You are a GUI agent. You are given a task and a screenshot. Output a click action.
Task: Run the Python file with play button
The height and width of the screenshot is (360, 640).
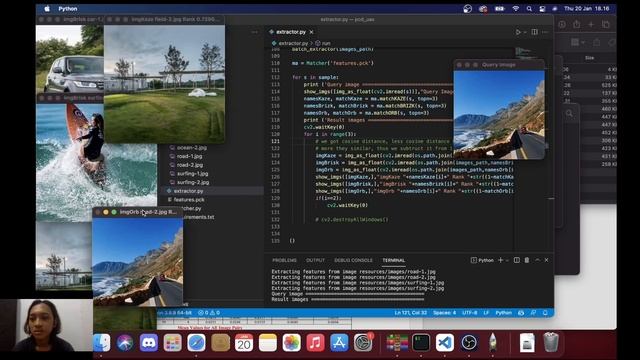click(x=518, y=32)
